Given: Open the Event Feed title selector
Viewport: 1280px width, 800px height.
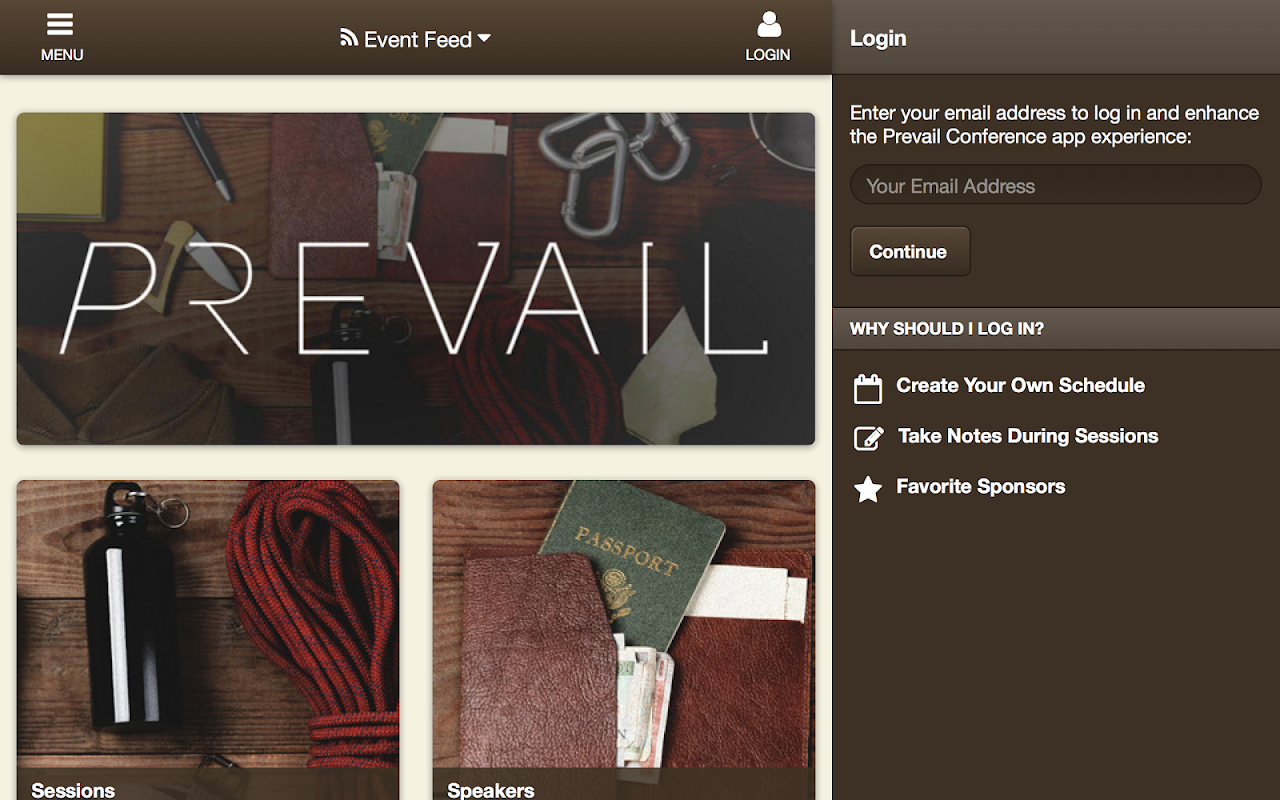Looking at the screenshot, I should pos(416,39).
